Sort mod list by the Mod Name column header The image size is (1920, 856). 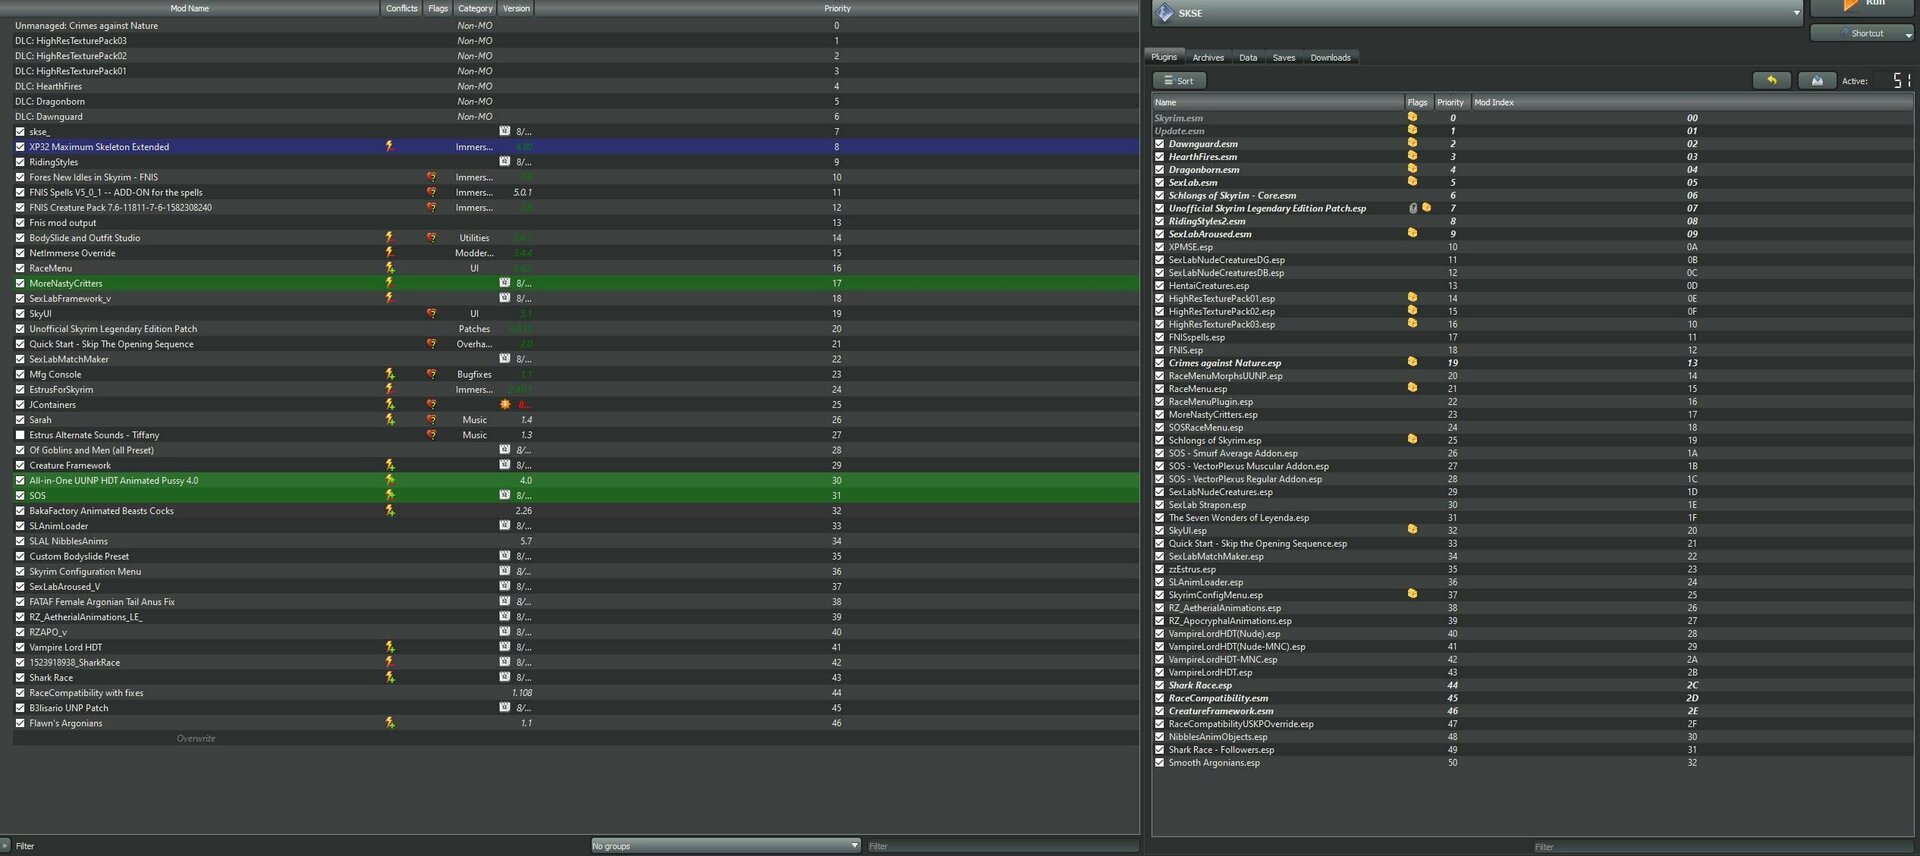point(190,8)
